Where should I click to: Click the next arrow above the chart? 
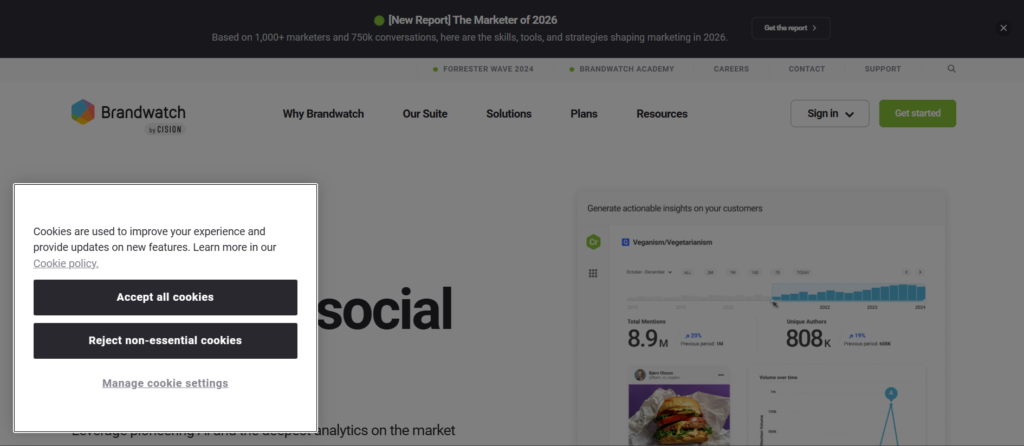coord(920,272)
